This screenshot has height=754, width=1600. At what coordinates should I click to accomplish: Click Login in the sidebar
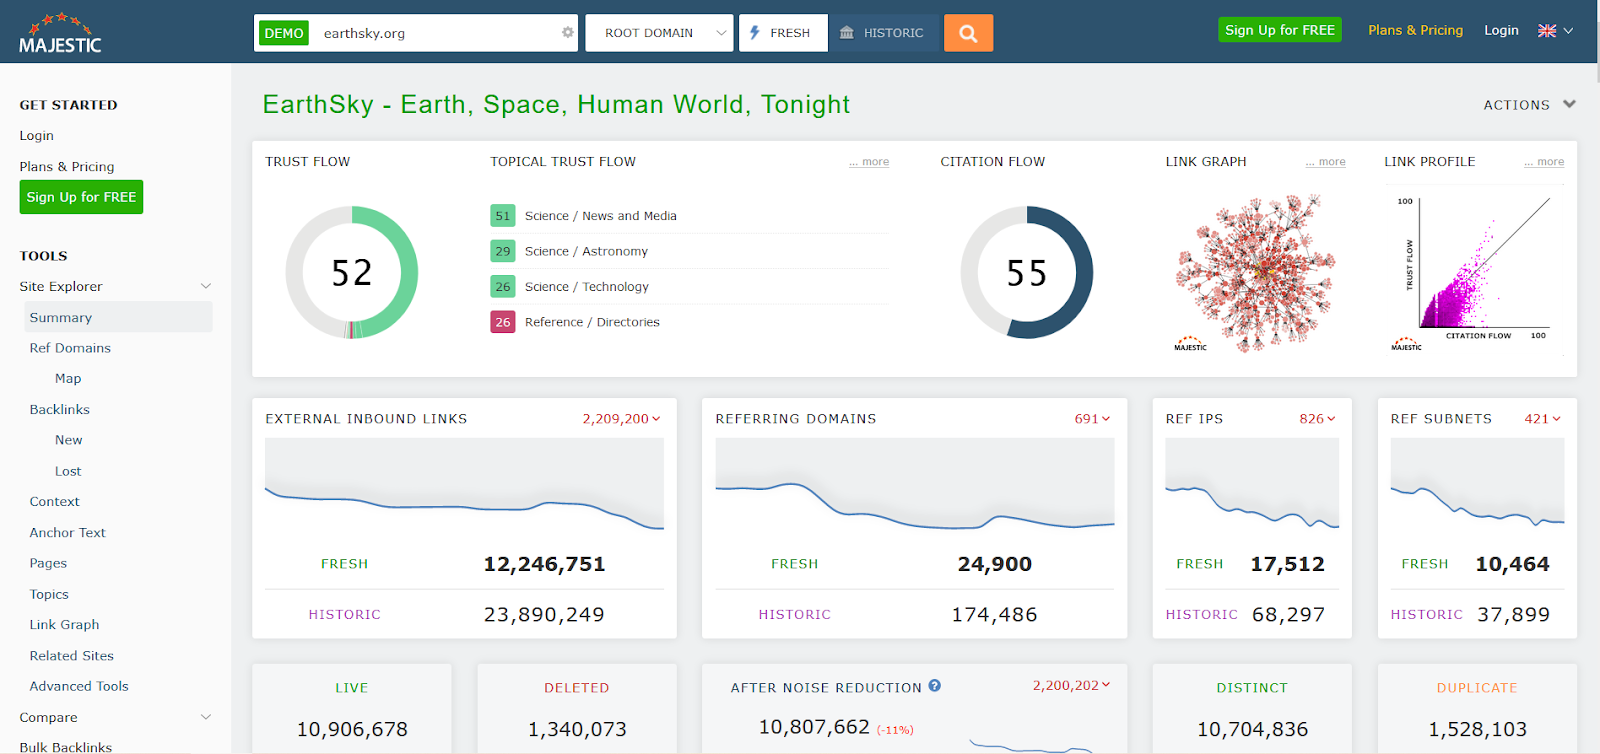click(x=36, y=136)
